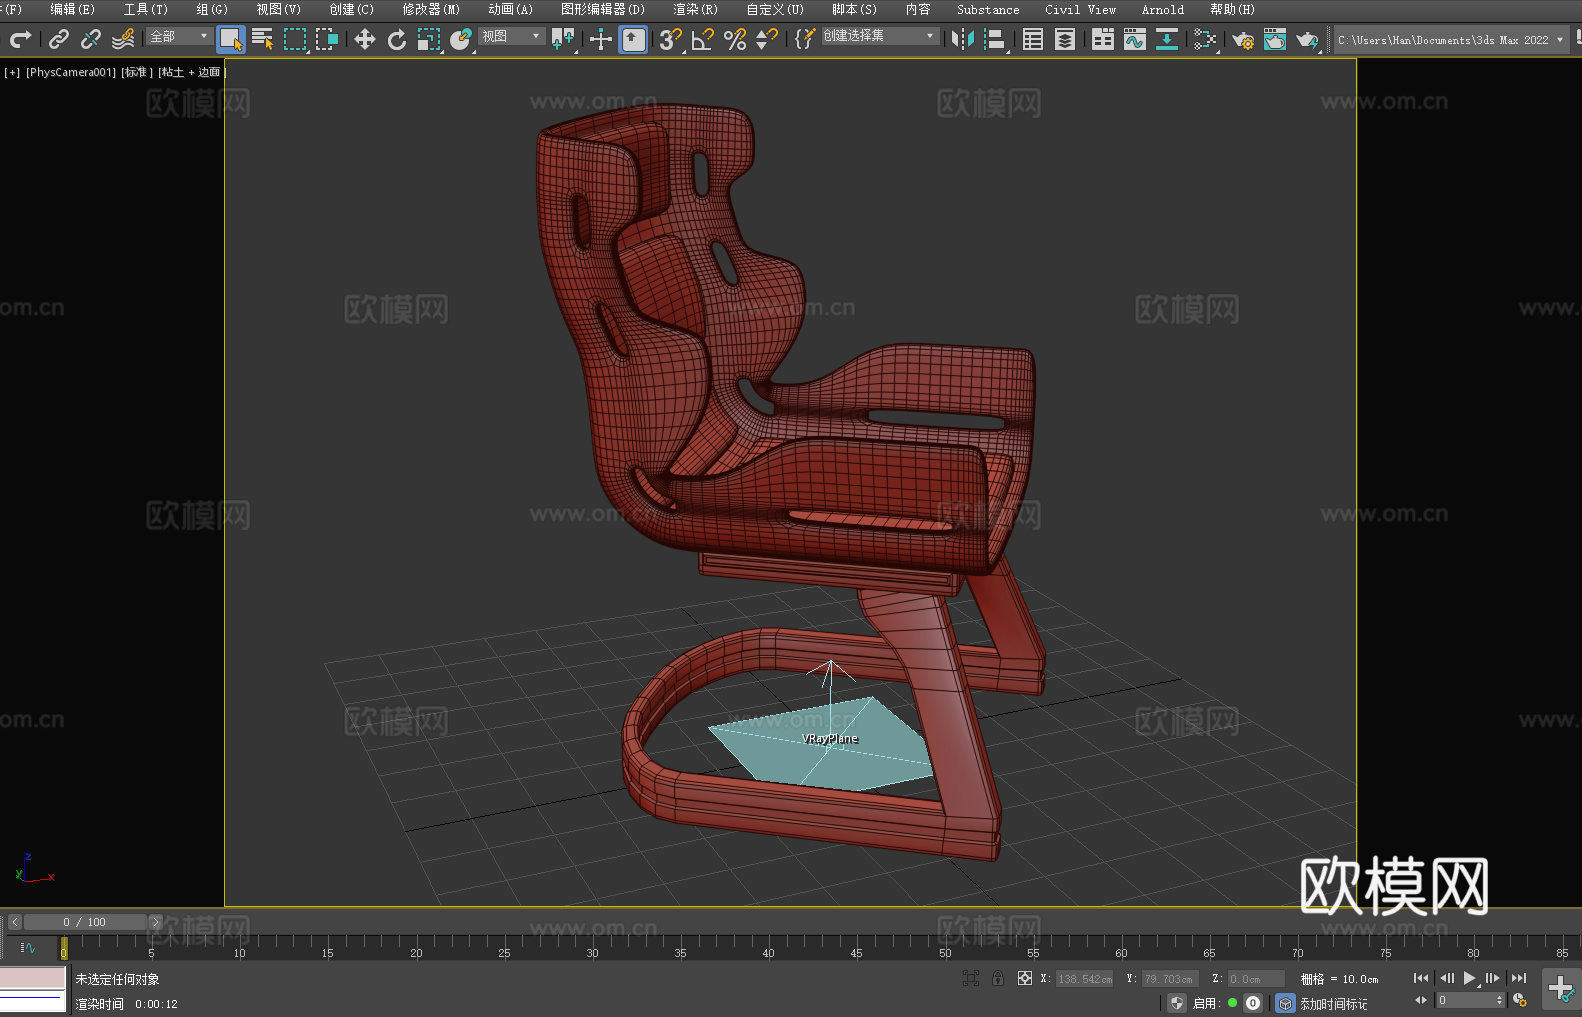Open the Scene Explorer icon
Viewport: 1582px width, 1017px height.
(x=1033, y=39)
